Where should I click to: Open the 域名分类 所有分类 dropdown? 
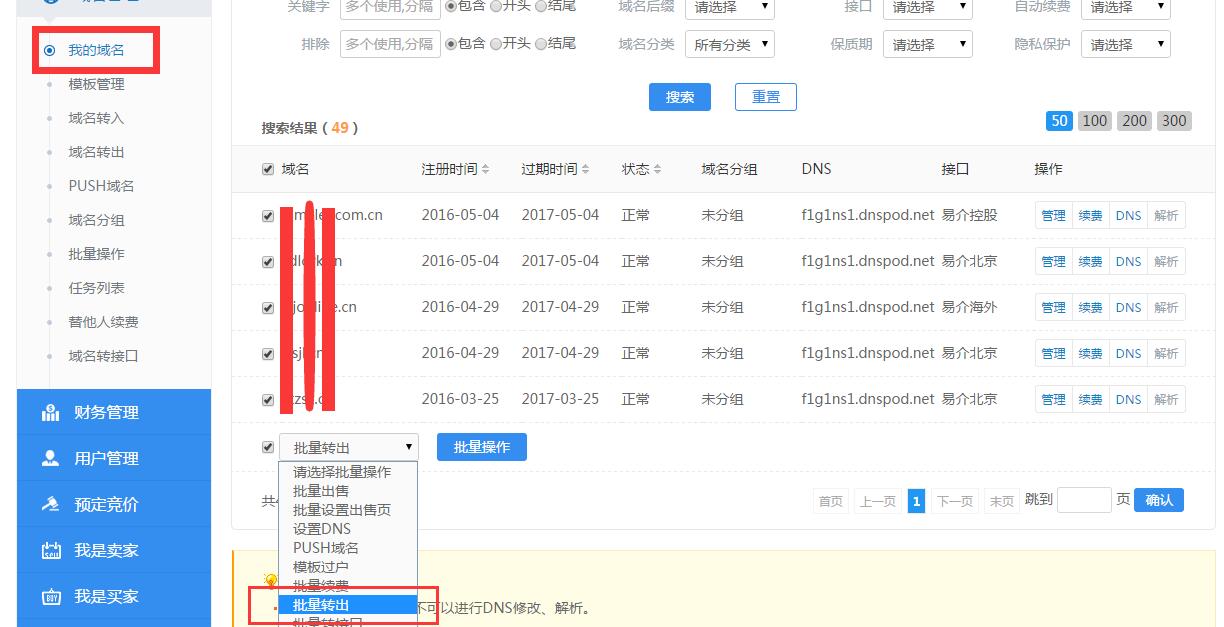729,44
